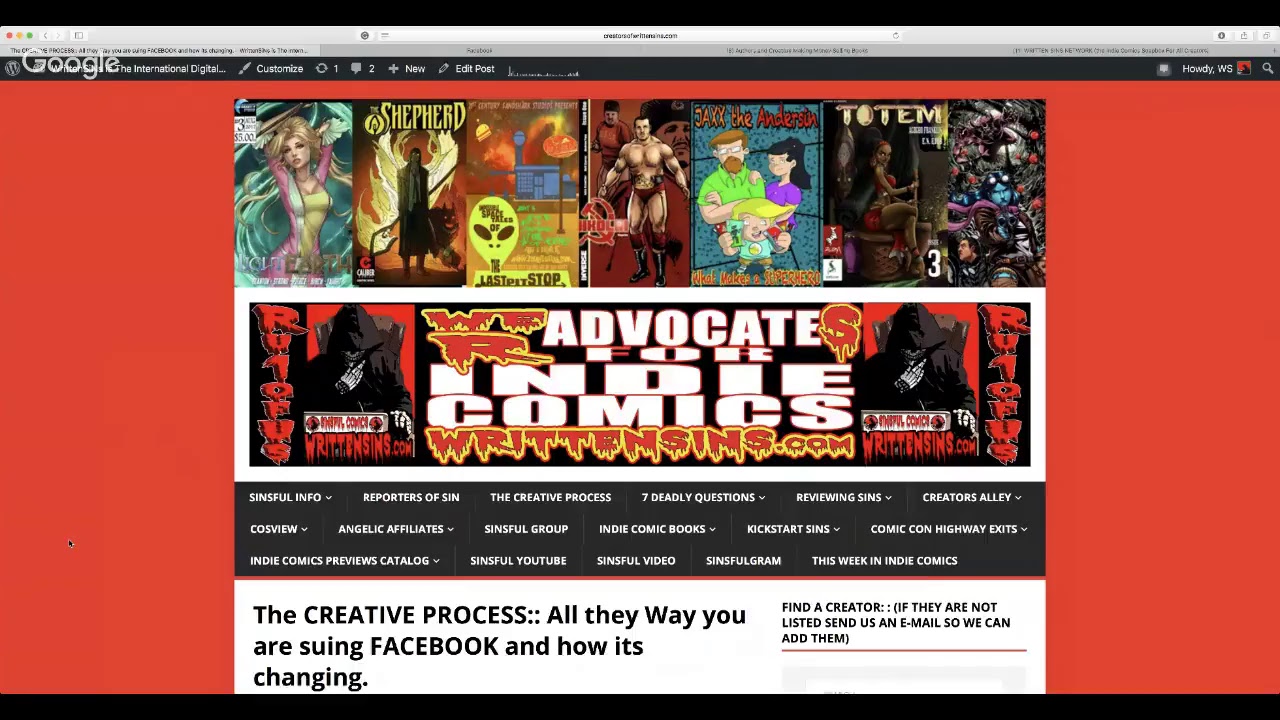The width and height of the screenshot is (1280, 720).
Task: Expand the COSVIEW menu
Action: click(x=278, y=529)
